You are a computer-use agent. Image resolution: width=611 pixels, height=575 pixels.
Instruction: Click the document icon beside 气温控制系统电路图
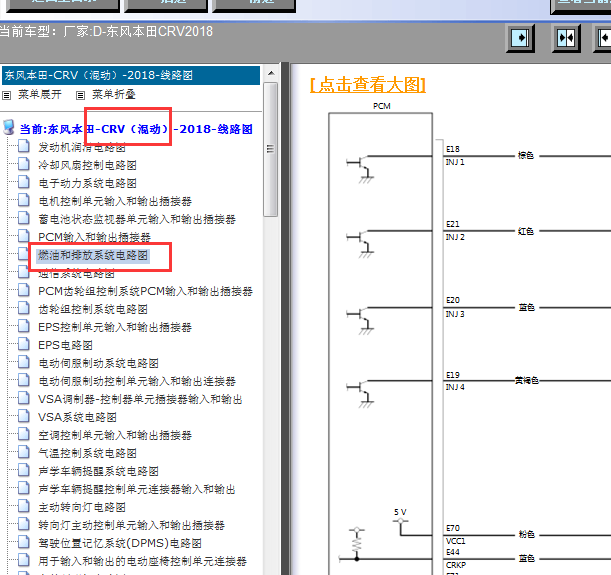[24, 452]
